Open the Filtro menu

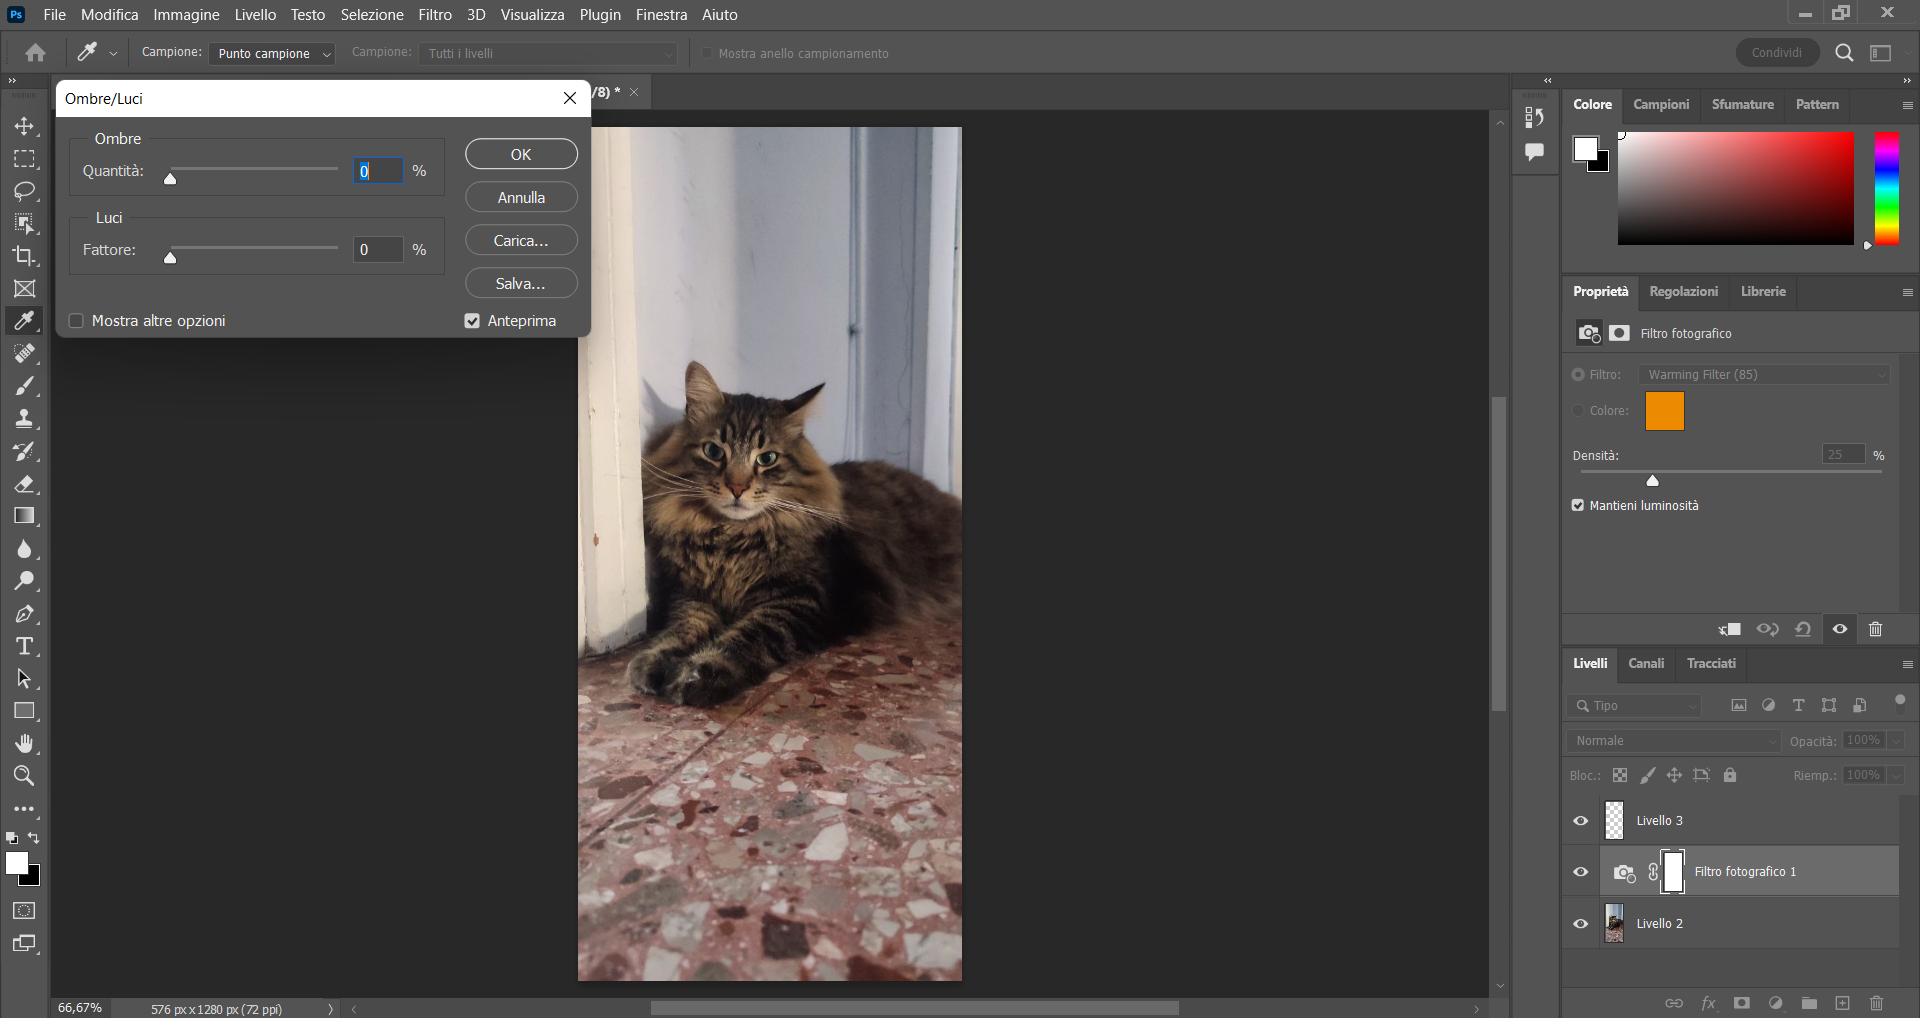(433, 14)
